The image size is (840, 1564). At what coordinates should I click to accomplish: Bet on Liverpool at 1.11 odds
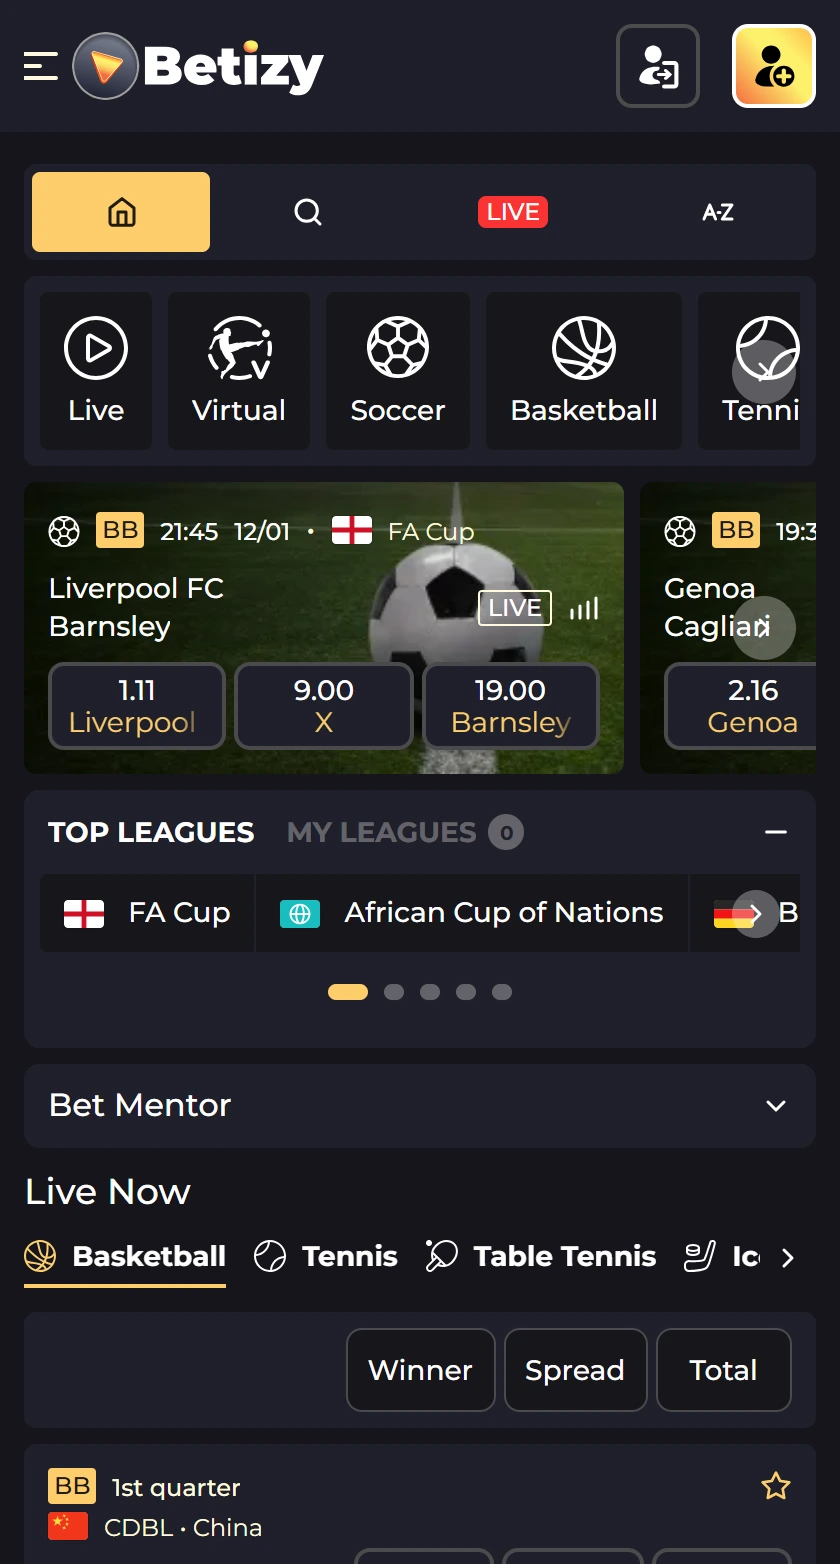(136, 706)
